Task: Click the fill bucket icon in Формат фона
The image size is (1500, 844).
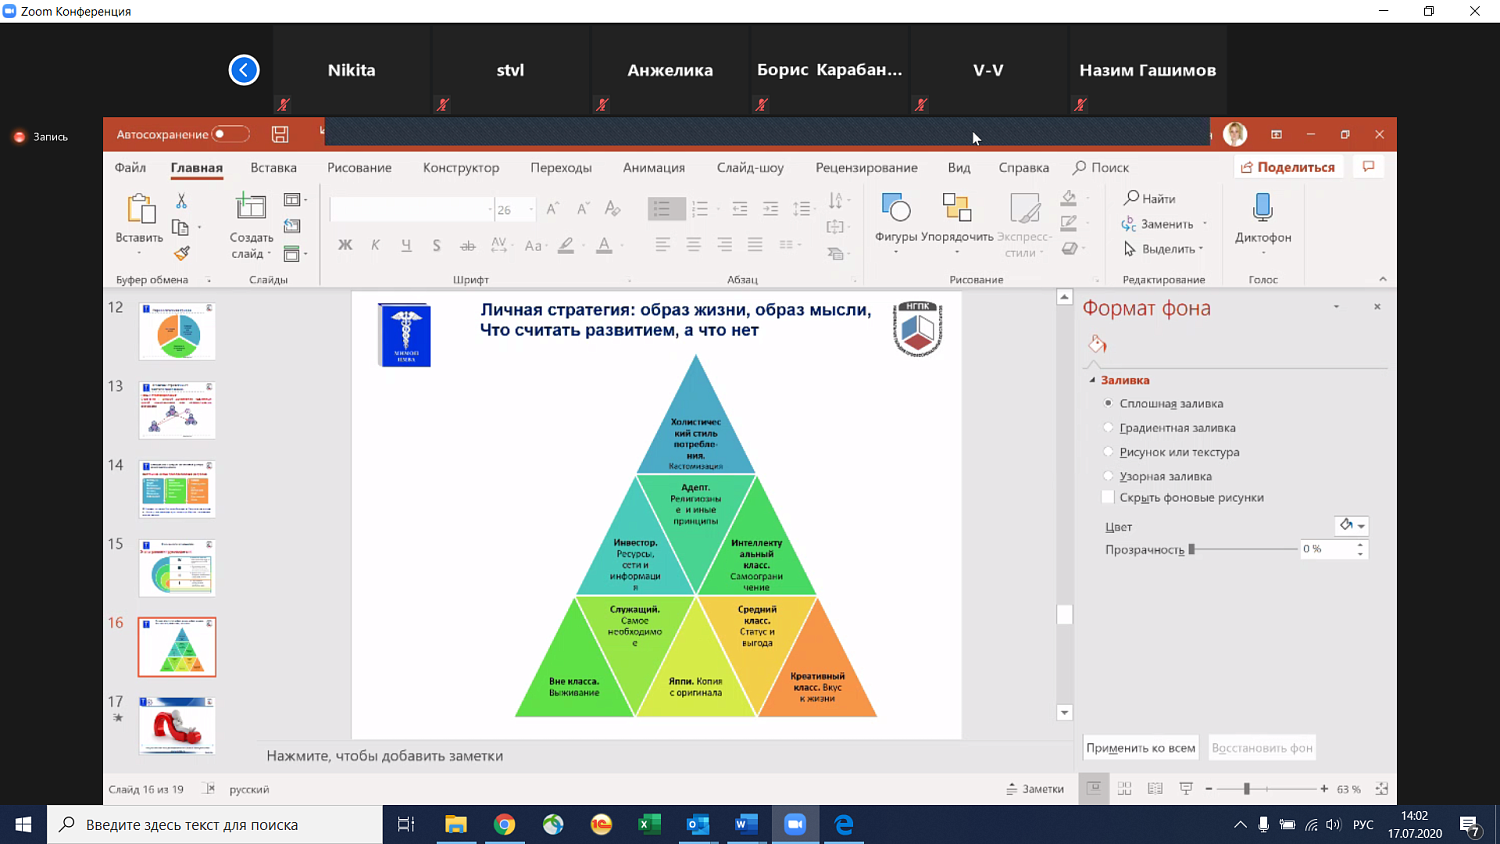Action: (1097, 344)
